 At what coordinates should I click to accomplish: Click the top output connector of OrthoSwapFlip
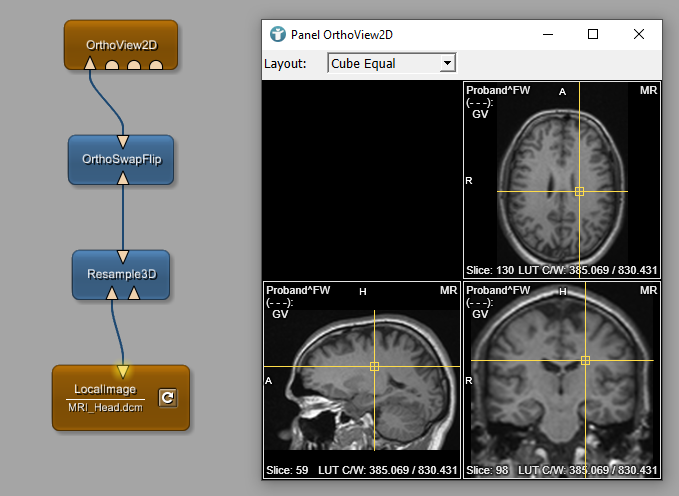(122, 140)
